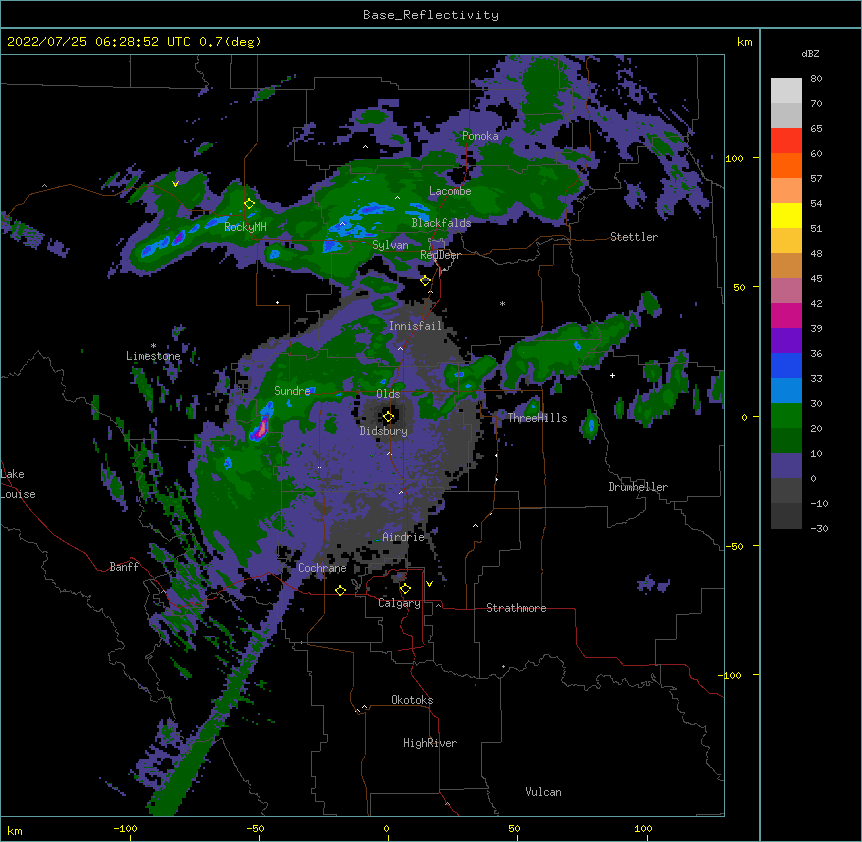Click the Strathmore city label
This screenshot has width=862, height=842.
pos(516,608)
